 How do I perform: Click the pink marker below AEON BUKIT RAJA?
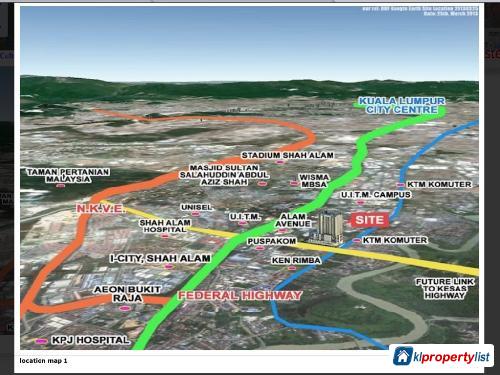tap(124, 308)
